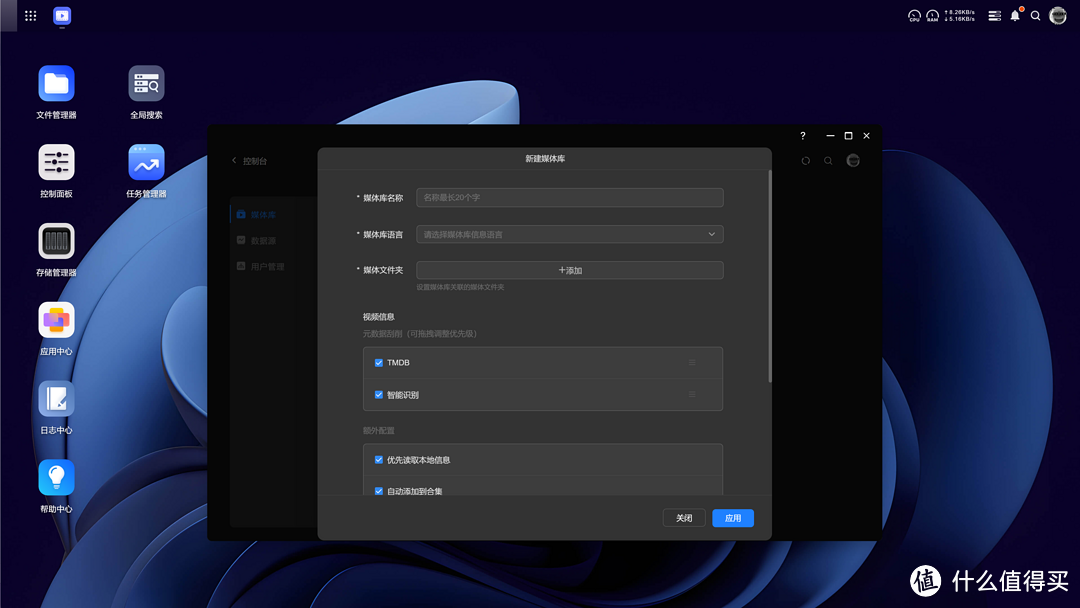
Task: Go back using the 控制台 chevron
Action: click(235, 161)
